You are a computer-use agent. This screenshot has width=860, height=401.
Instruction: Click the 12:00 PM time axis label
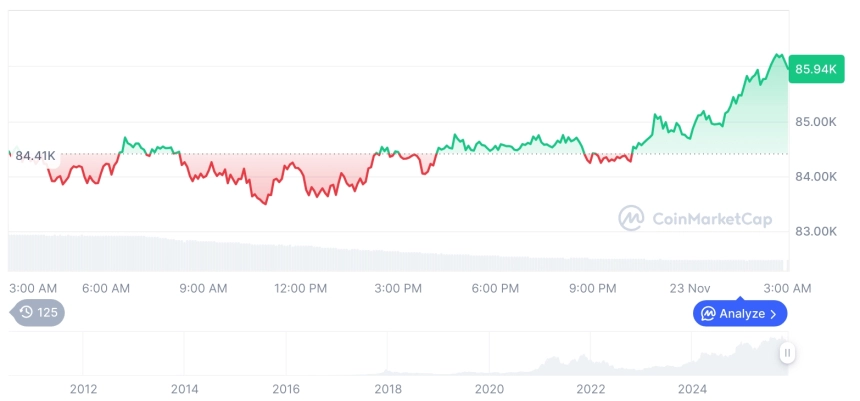tap(300, 288)
